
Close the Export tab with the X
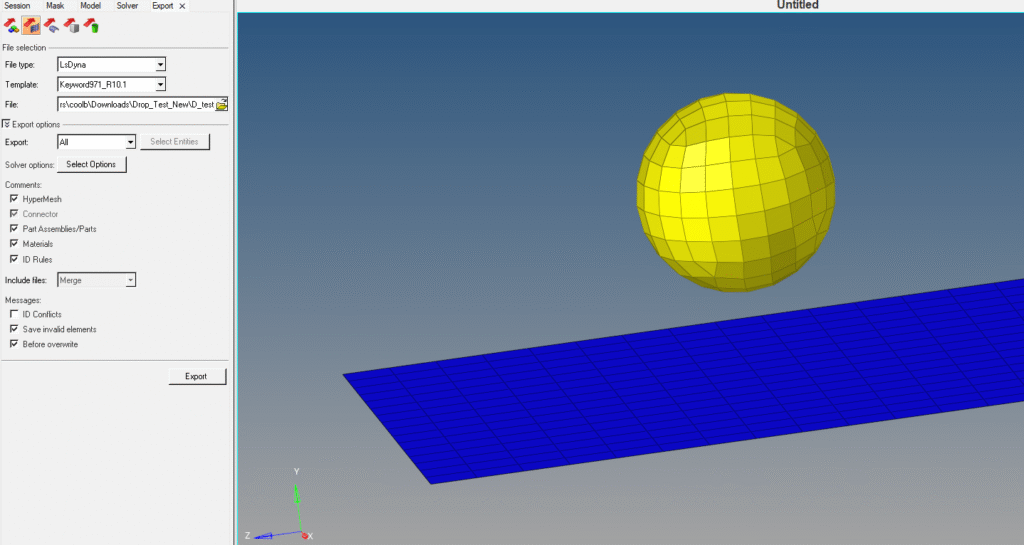click(x=182, y=6)
